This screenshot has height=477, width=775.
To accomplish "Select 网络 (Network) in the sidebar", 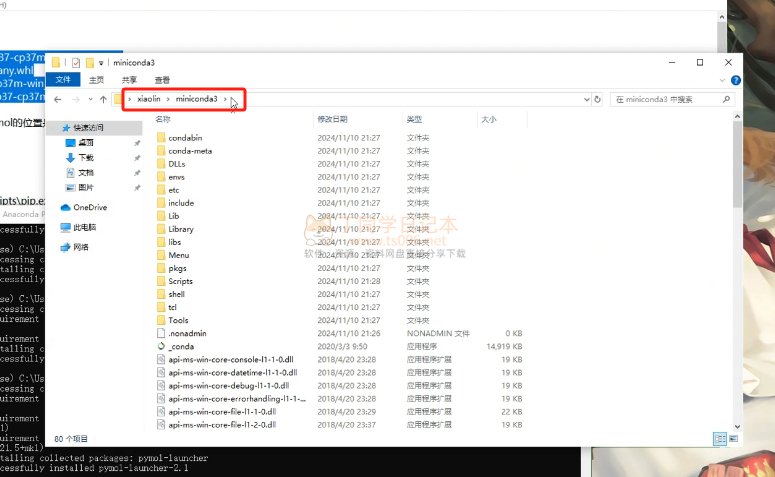I will click(x=66, y=246).
